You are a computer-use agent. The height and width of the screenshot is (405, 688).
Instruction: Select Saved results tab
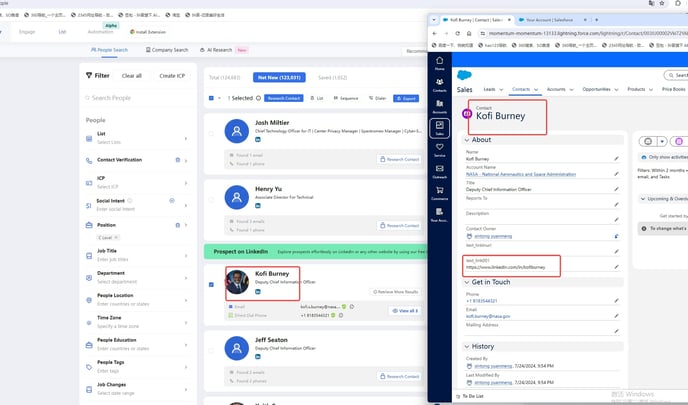coord(332,78)
